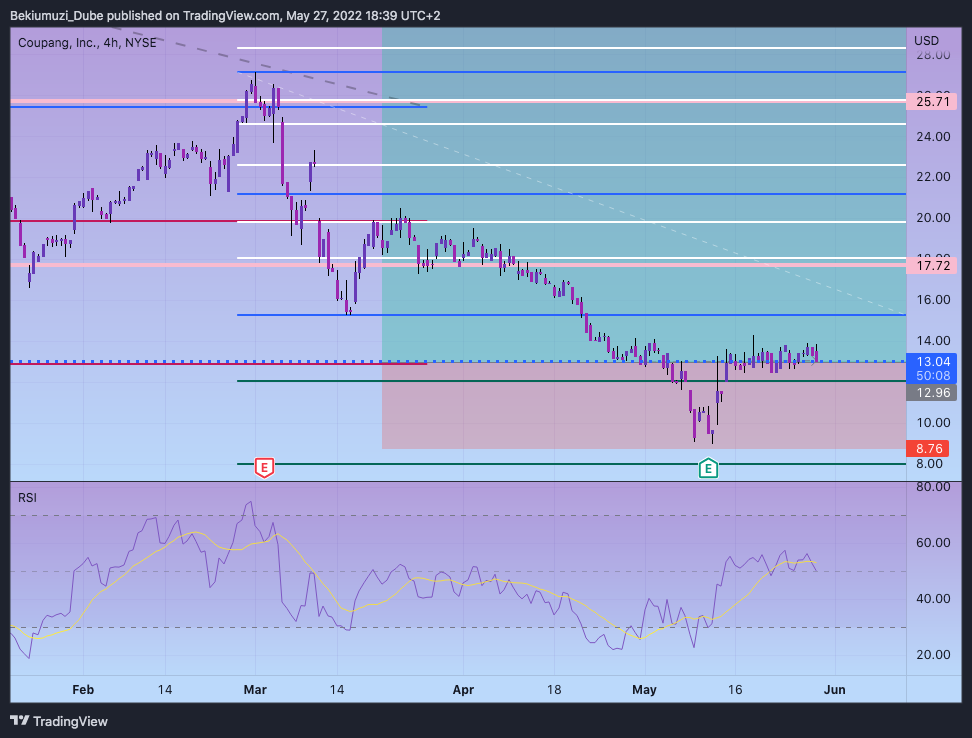Image resolution: width=972 pixels, height=738 pixels.
Task: Click the USD currency label
Action: 926,41
